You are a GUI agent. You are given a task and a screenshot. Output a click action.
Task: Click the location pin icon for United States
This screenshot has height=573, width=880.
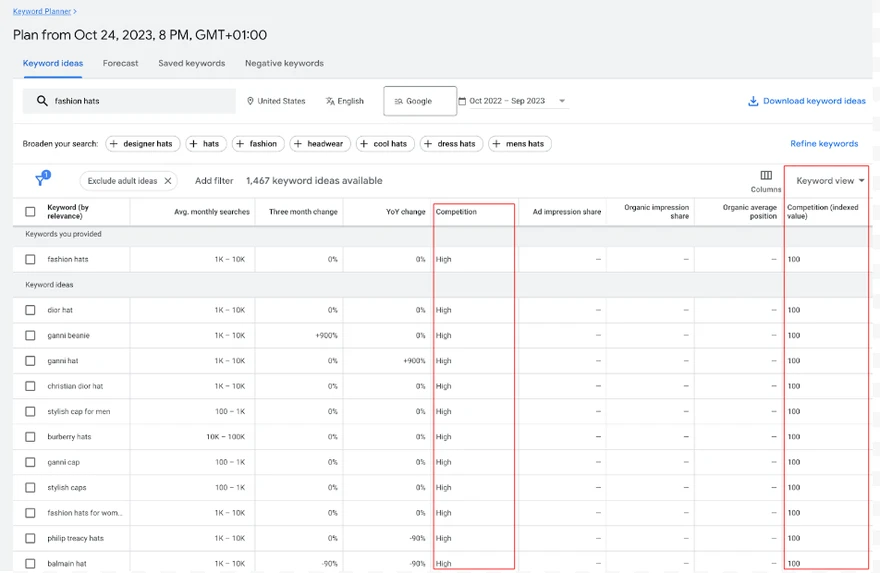[250, 101]
